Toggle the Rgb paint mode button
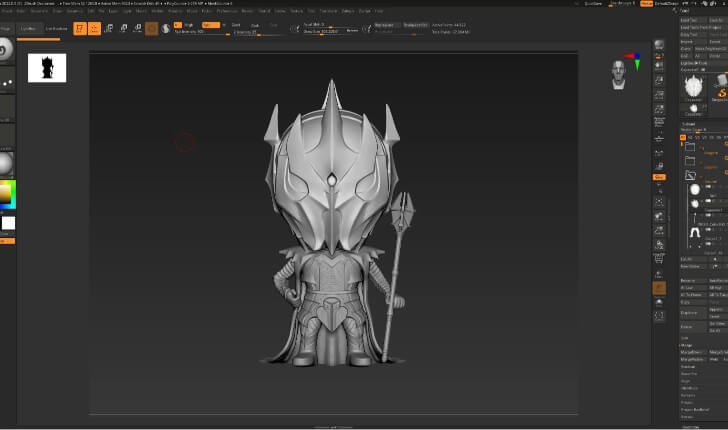The height and width of the screenshot is (430, 728). click(211, 25)
